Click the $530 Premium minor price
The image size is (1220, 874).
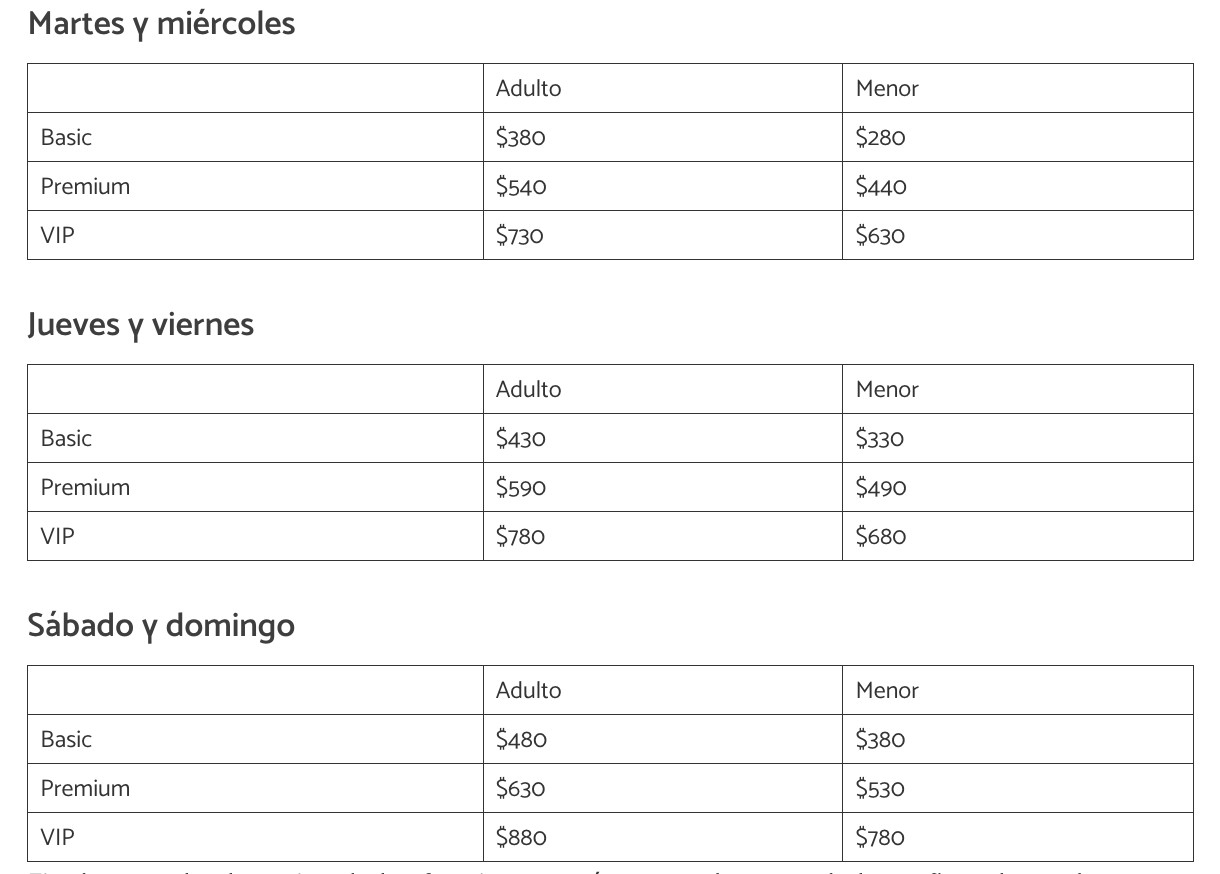pyautogui.click(x=880, y=789)
